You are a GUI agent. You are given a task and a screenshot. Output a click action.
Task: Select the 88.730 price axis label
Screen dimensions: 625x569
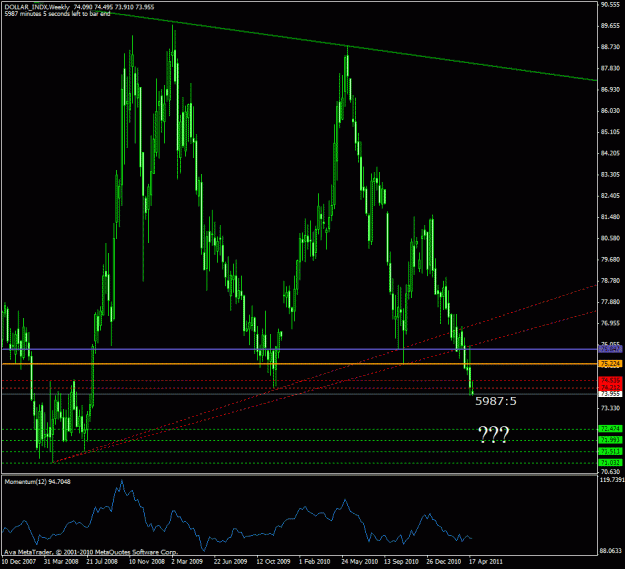[610, 47]
